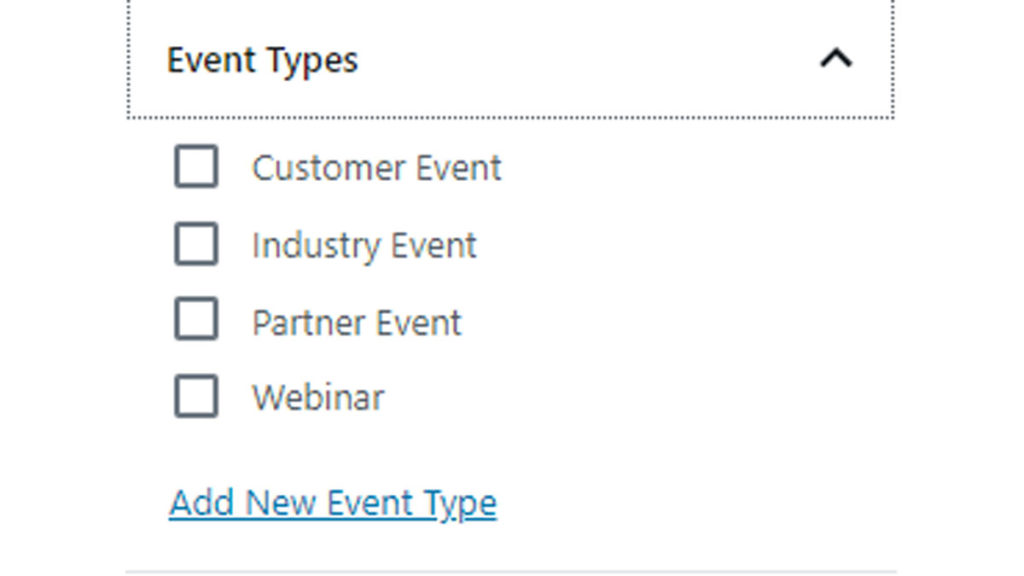1024x576 pixels.
Task: Hide the Event Types checklist using caret
Action: tap(836, 60)
